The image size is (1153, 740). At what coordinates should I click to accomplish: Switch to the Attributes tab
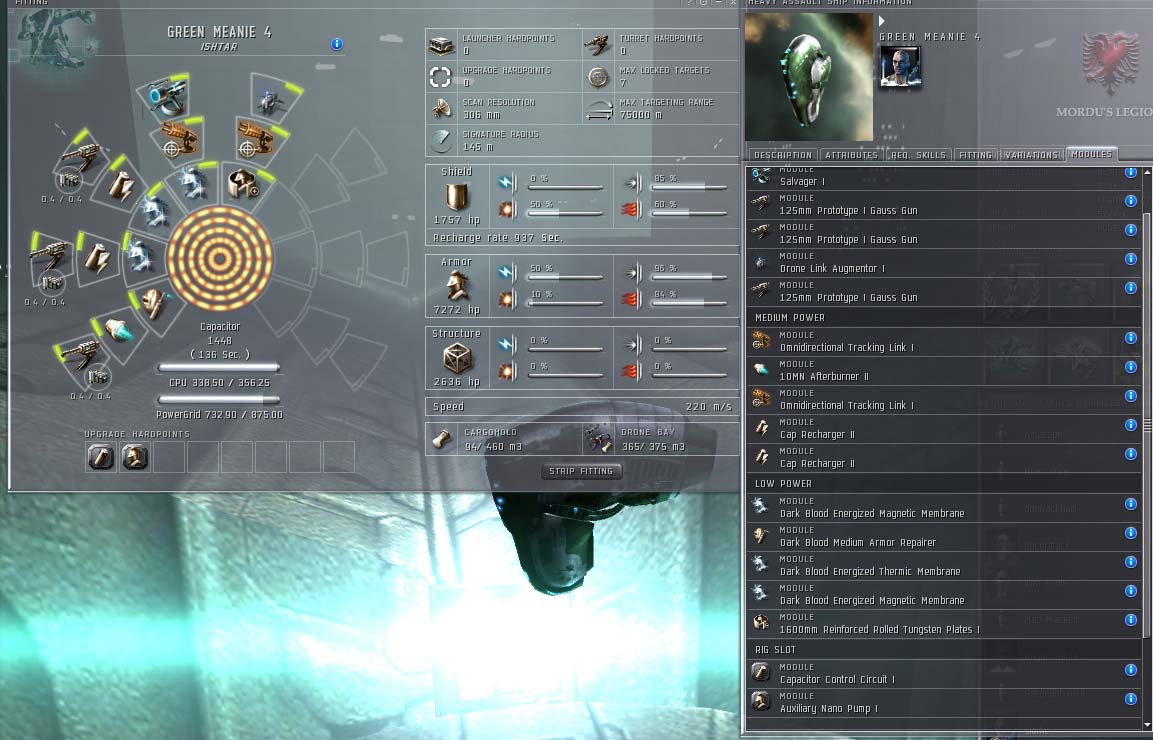point(851,155)
